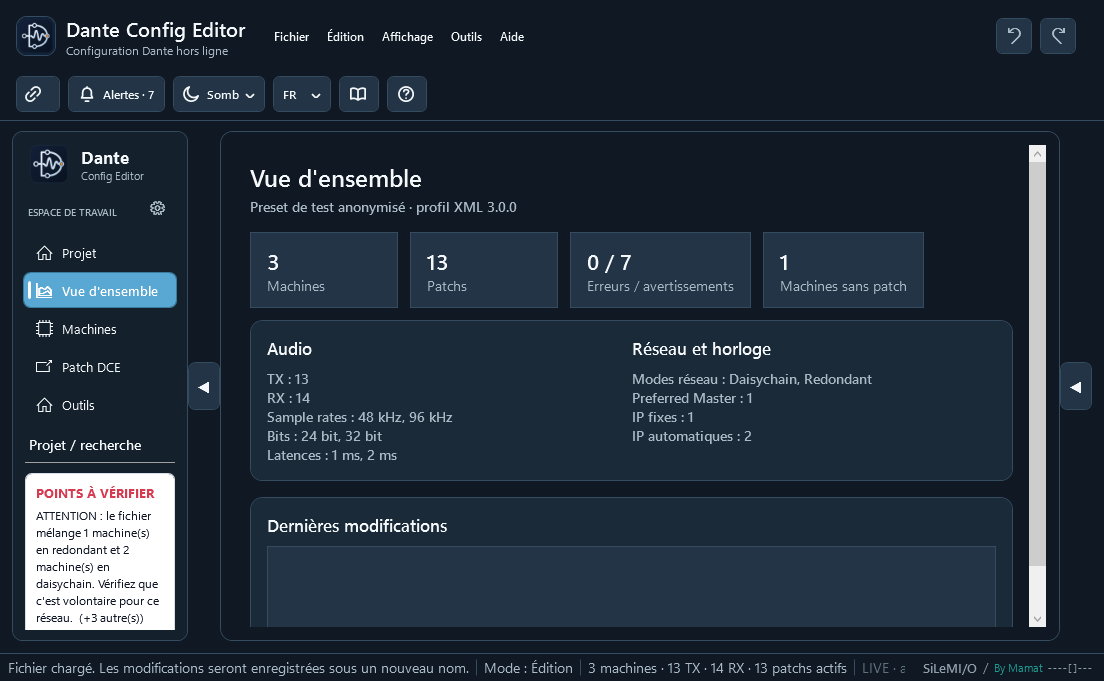Go to Projet in sidebar
Viewport: 1104px width, 681px height.
click(x=100, y=253)
